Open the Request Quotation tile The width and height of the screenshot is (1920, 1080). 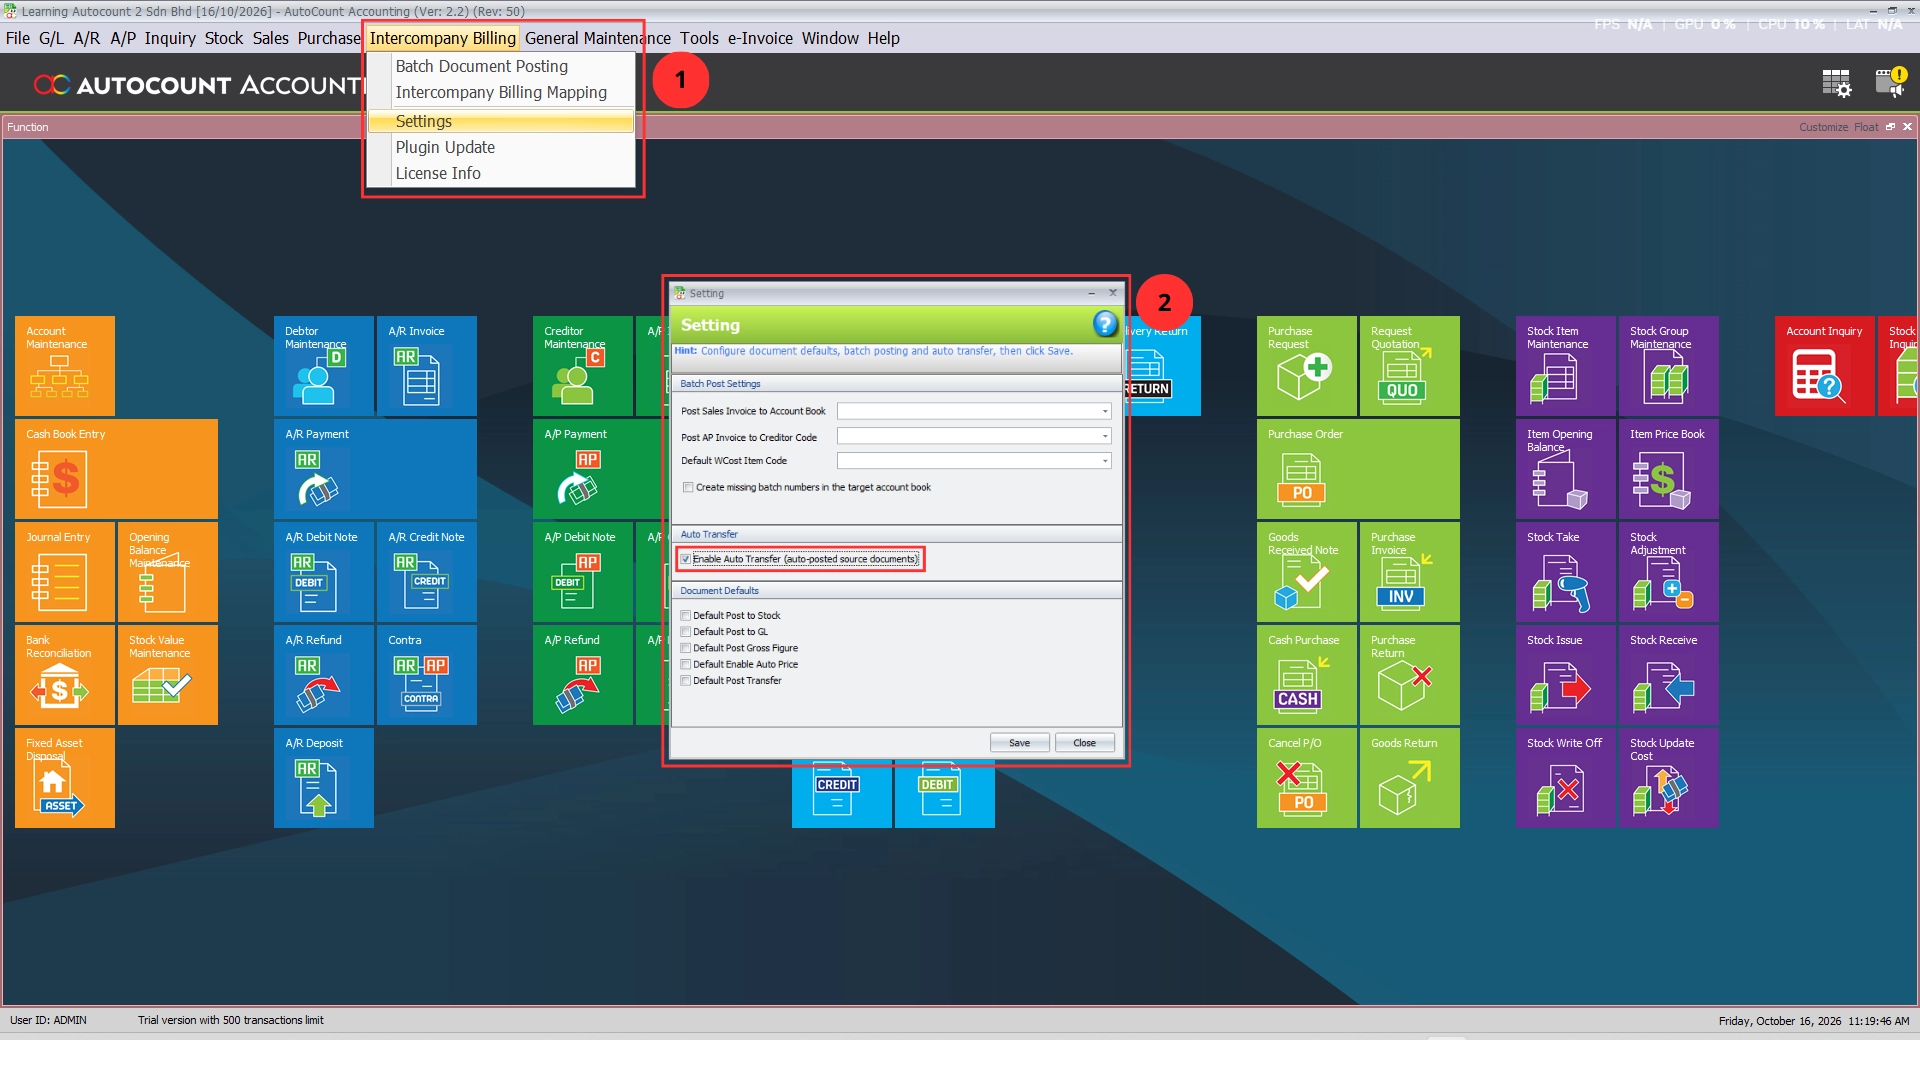point(1410,366)
